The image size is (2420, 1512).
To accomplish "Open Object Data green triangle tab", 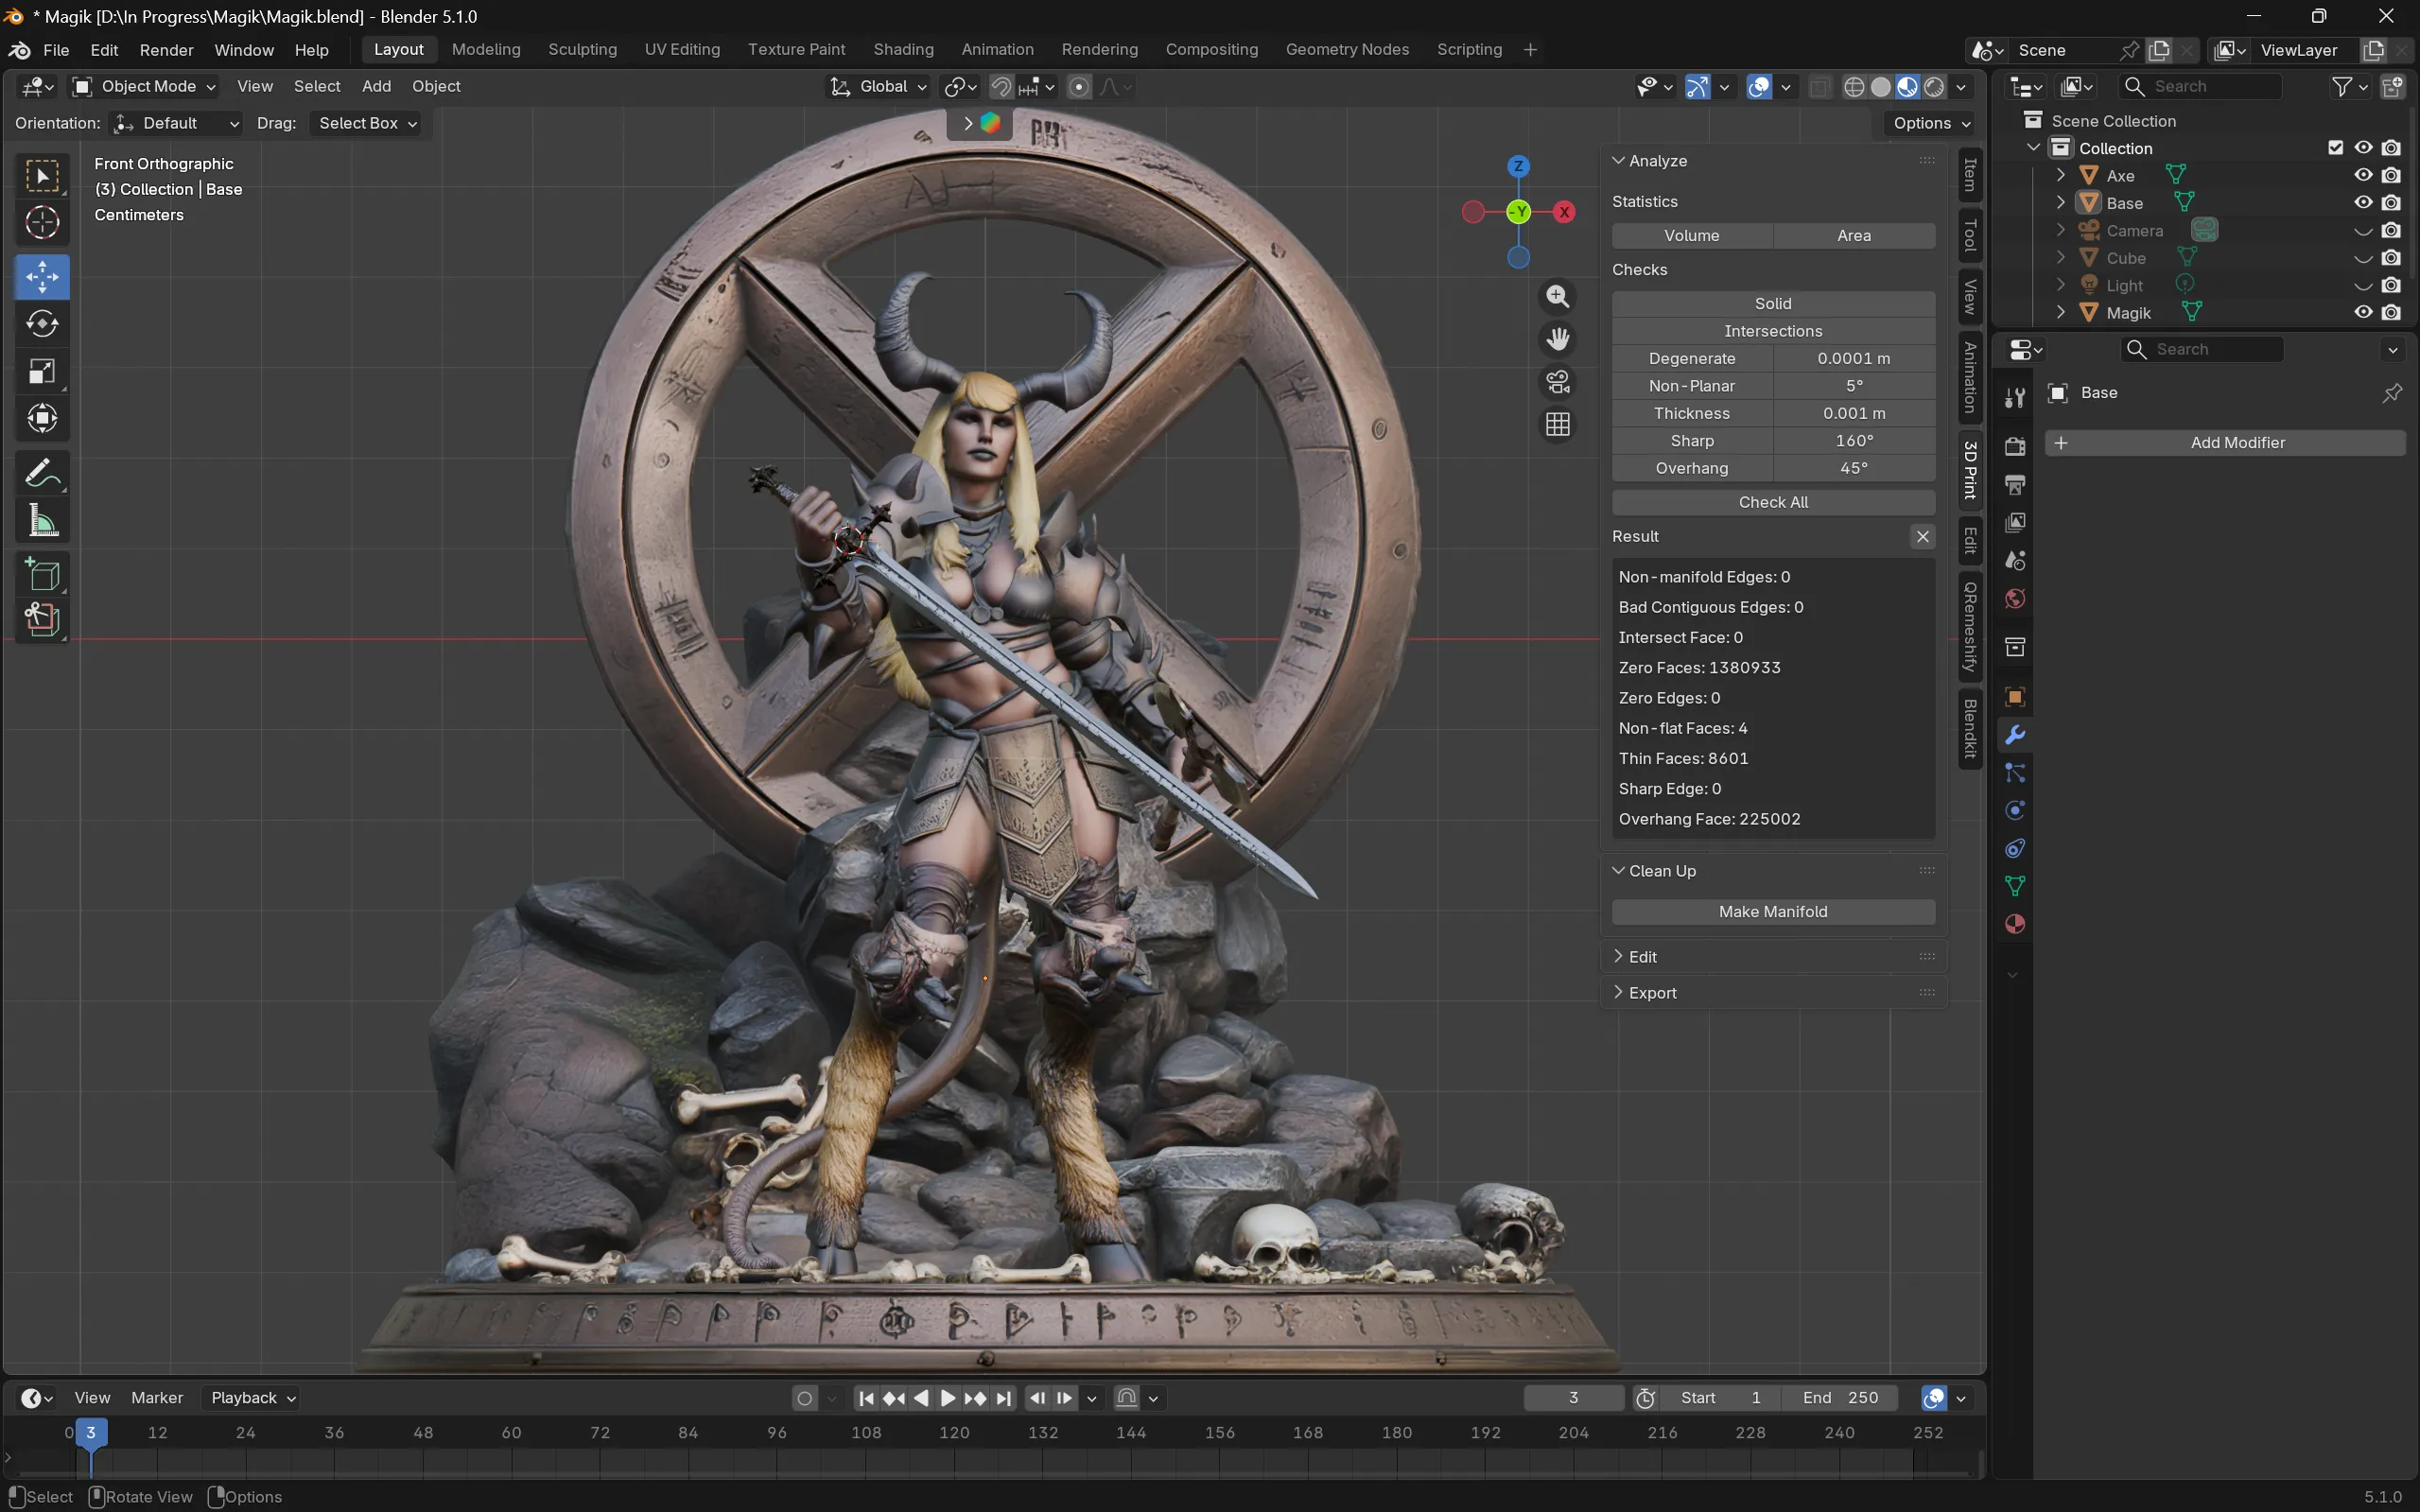I will click(x=2015, y=886).
